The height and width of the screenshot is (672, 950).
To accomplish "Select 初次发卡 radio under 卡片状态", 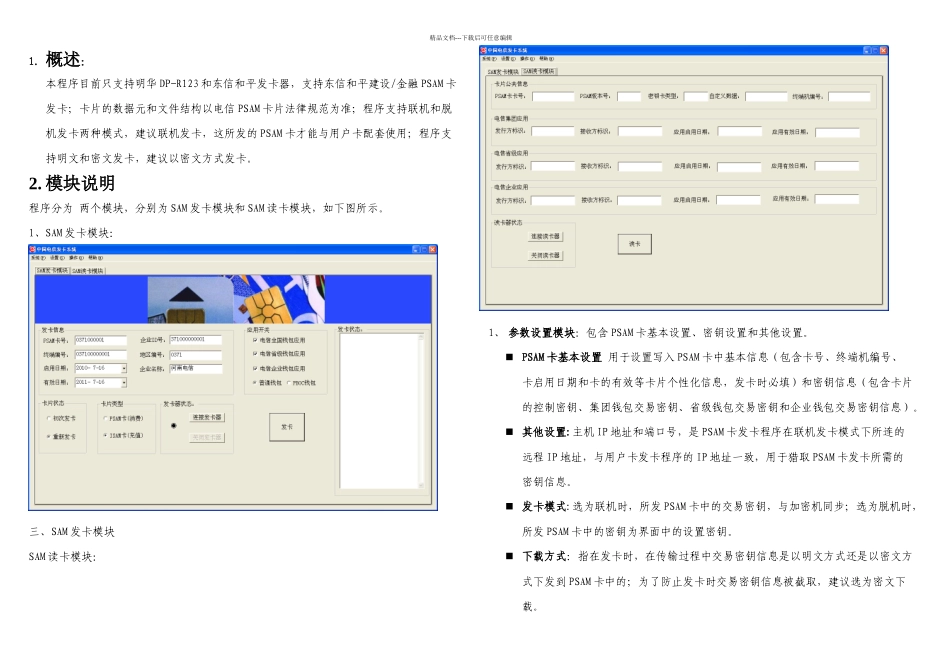I will (48, 418).
